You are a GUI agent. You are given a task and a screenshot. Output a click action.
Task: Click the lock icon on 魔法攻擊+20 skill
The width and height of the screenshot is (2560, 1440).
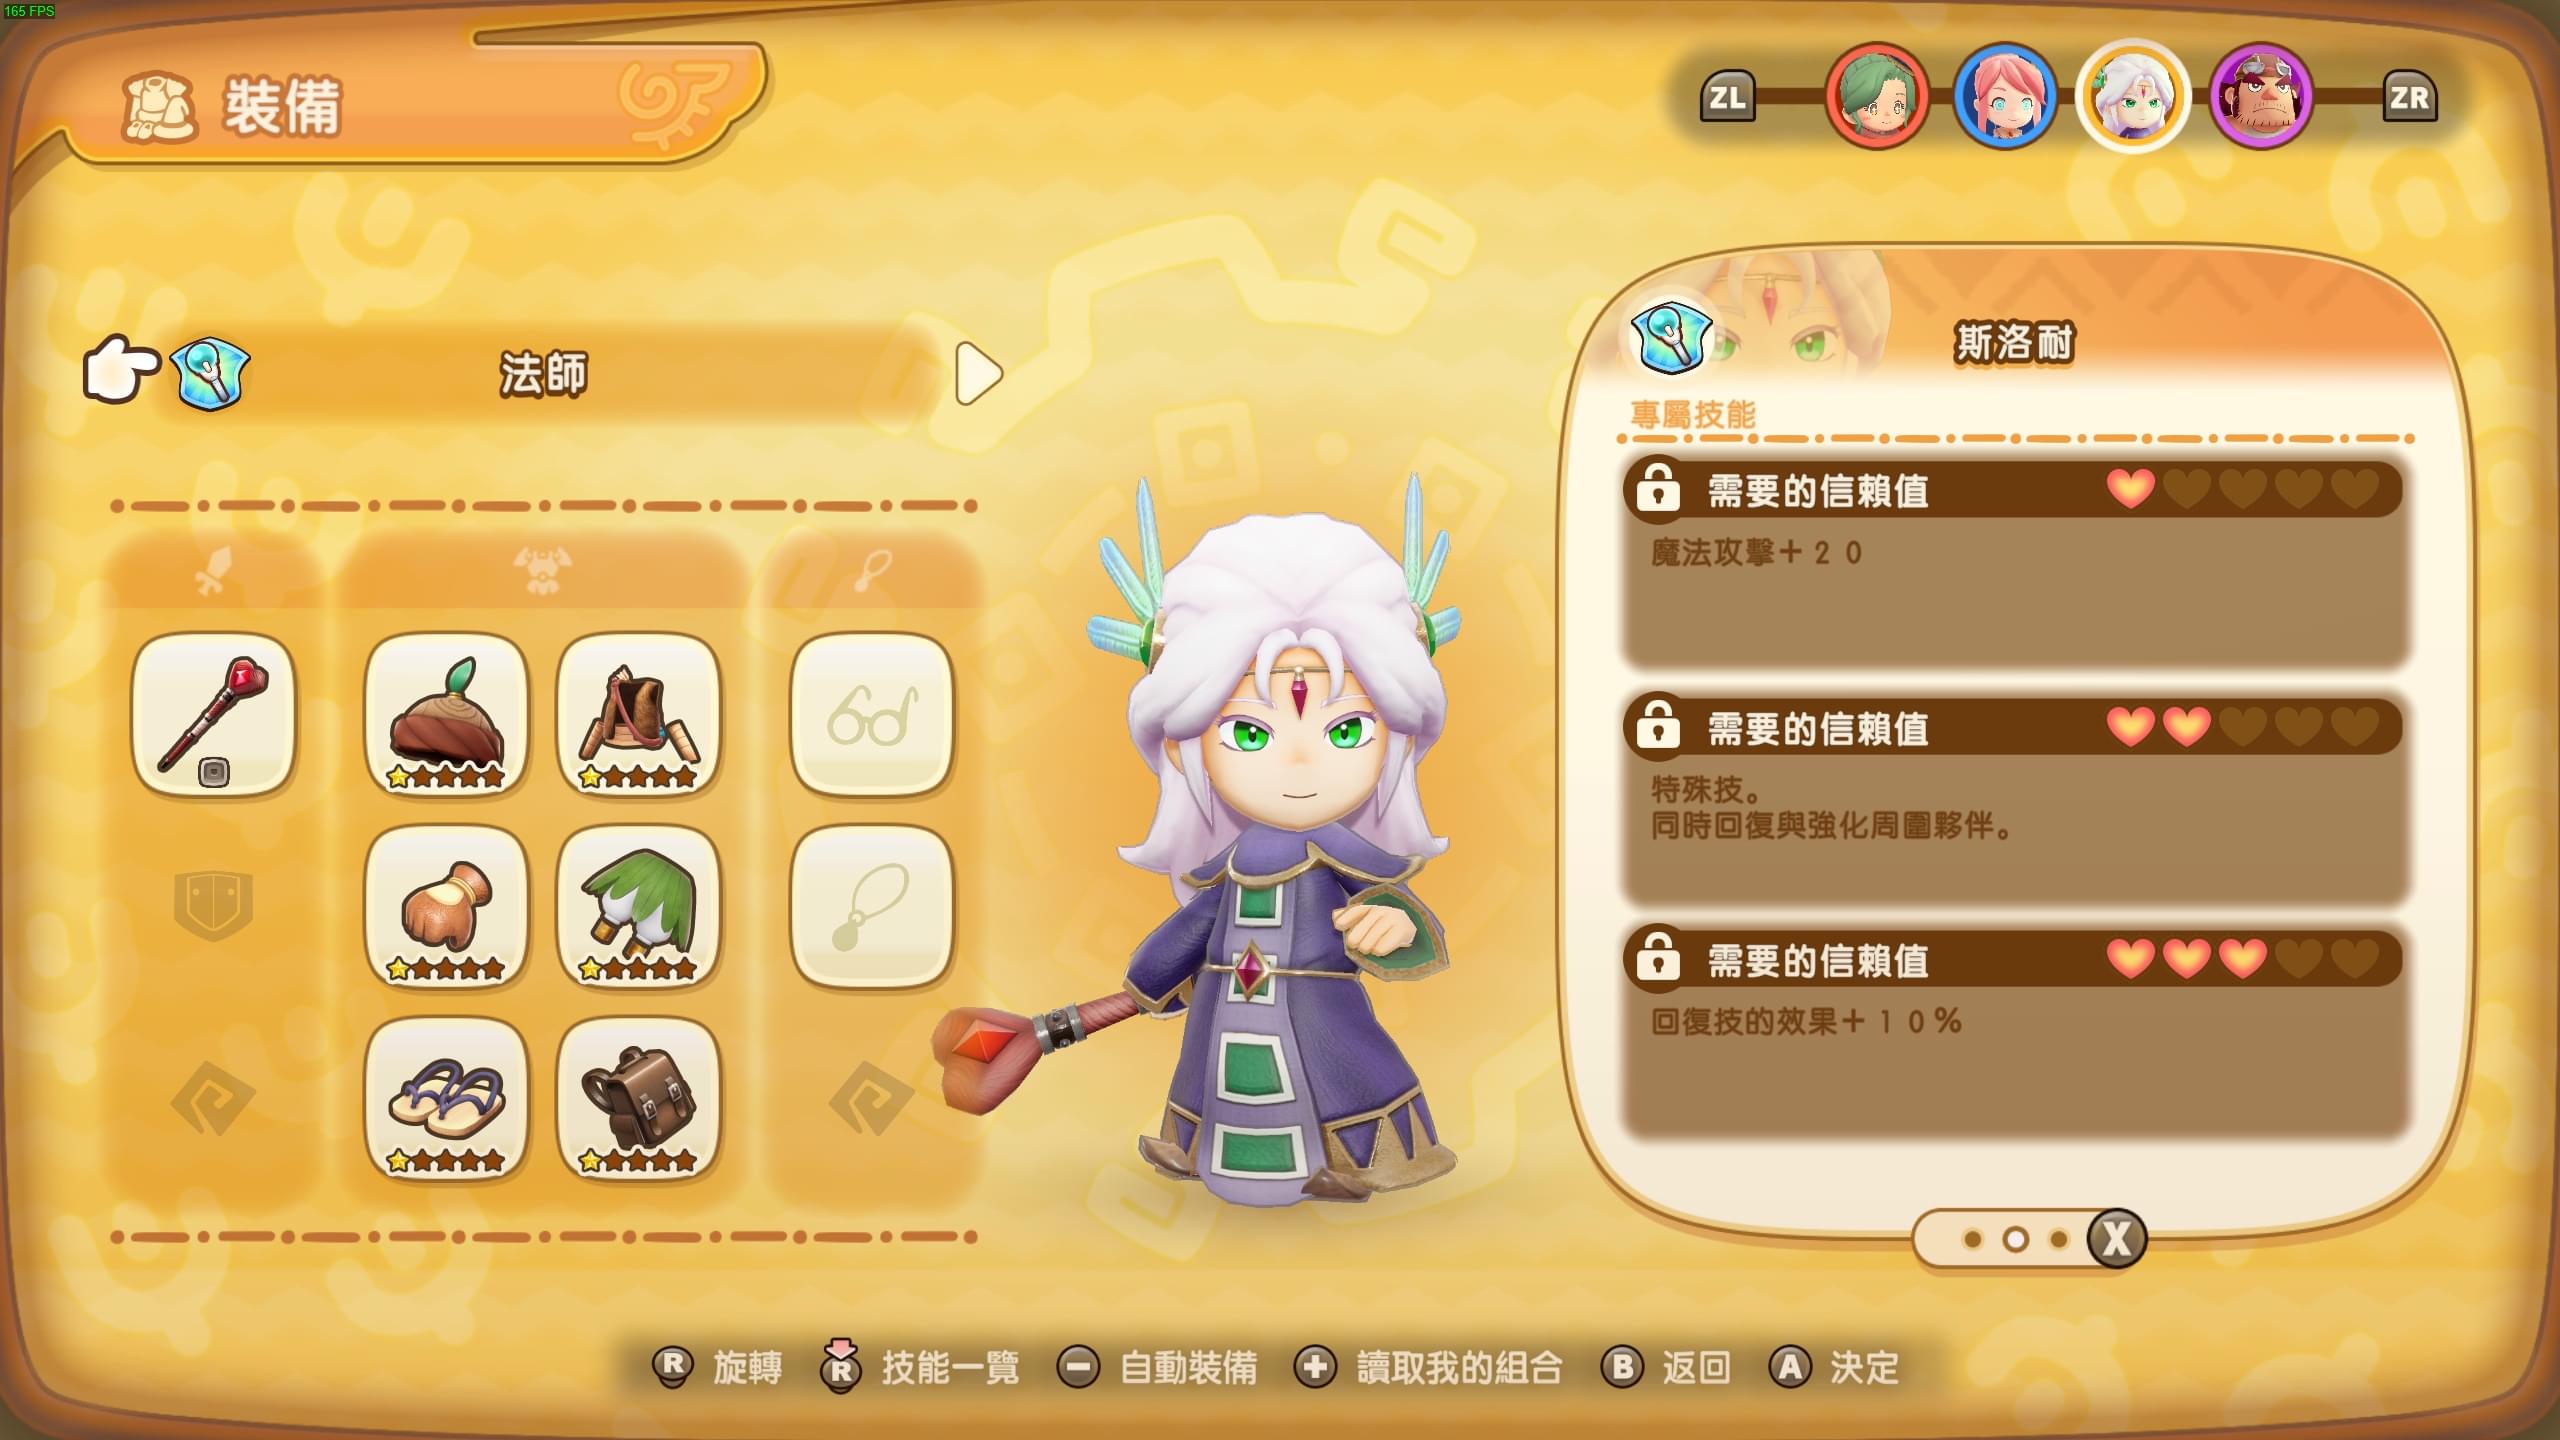tap(1657, 486)
